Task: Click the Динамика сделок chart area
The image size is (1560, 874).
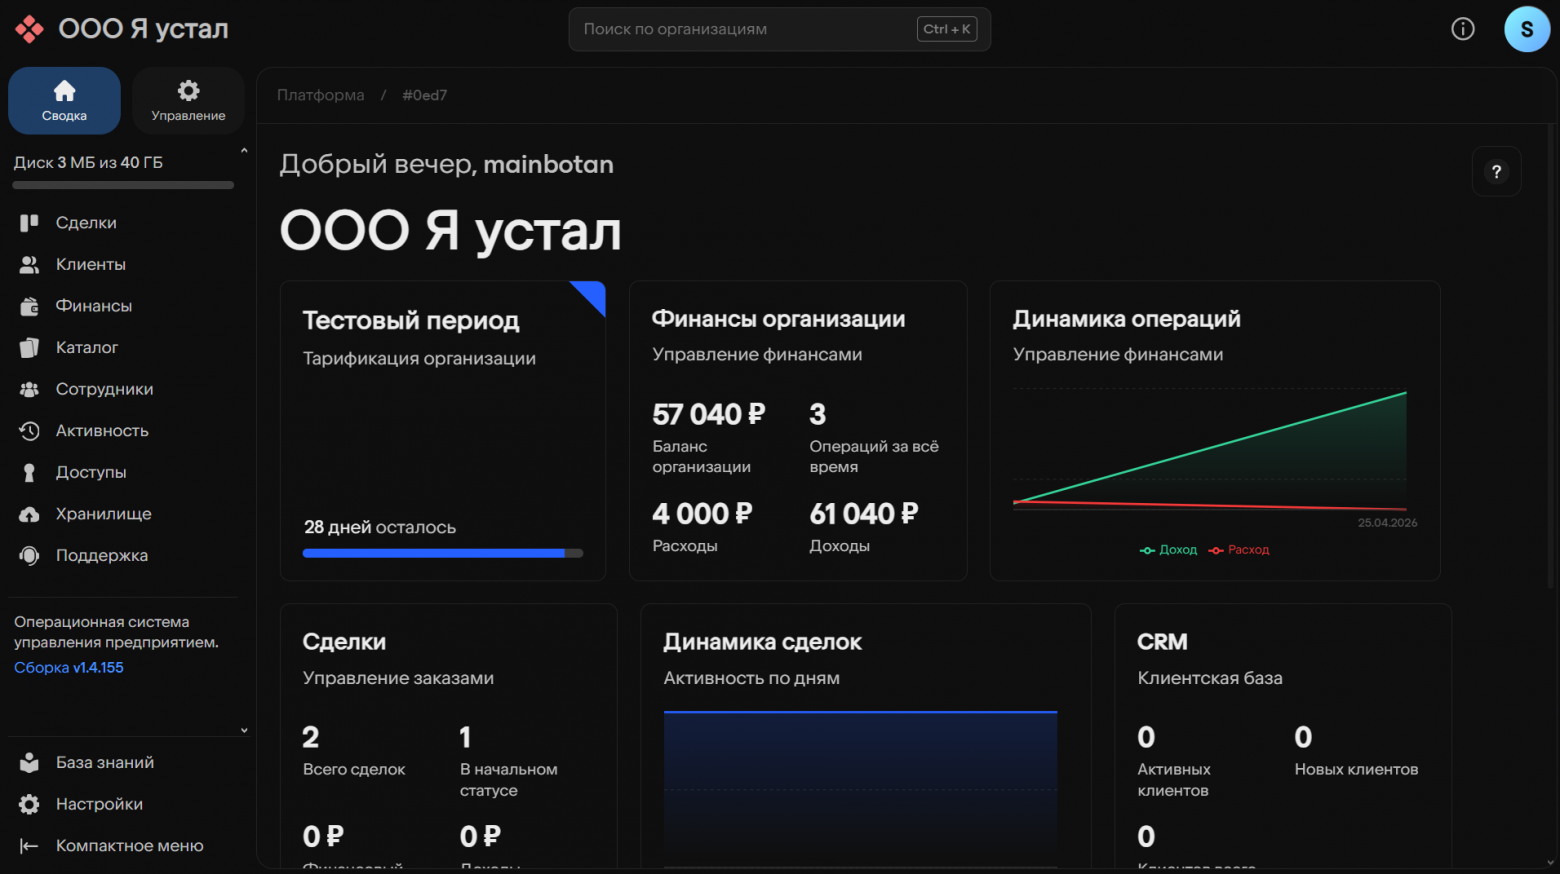Action: pos(860,788)
